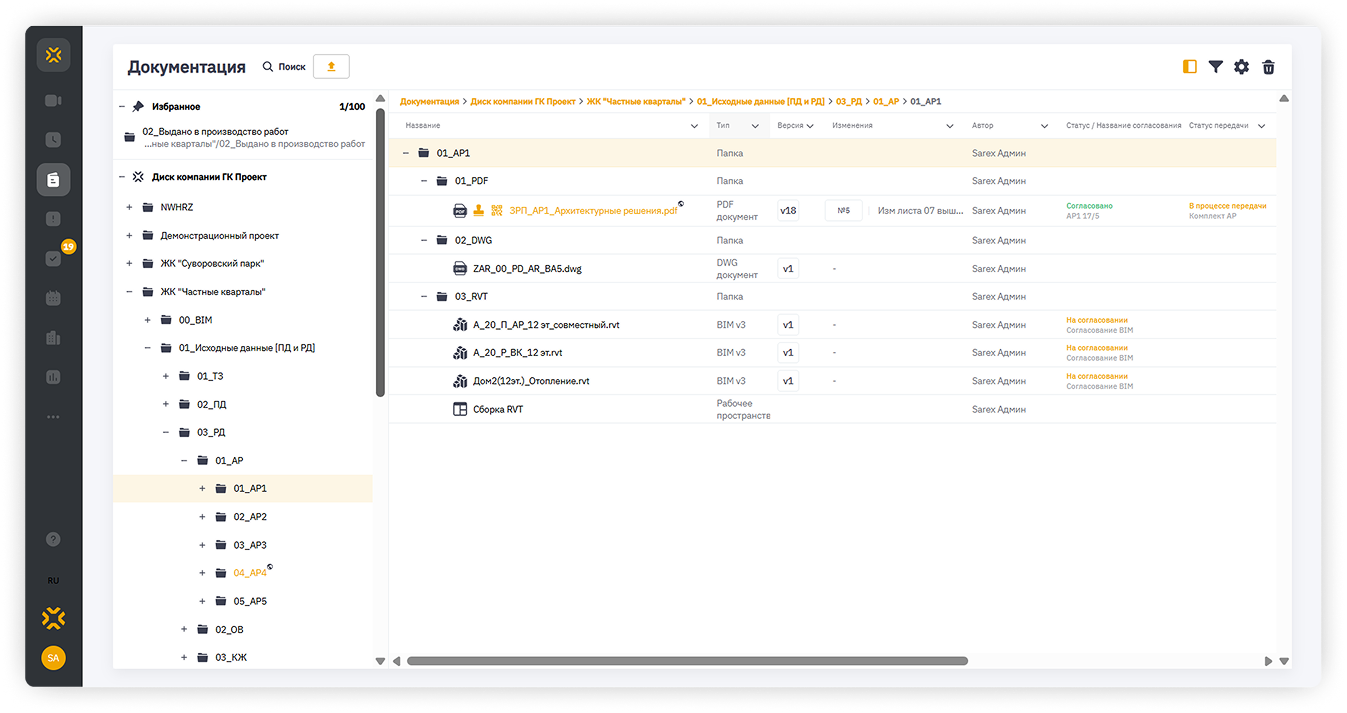The width and height of the screenshot is (1347, 713).
Task: Click the QR code icon on the PDF row
Action: click(x=497, y=211)
